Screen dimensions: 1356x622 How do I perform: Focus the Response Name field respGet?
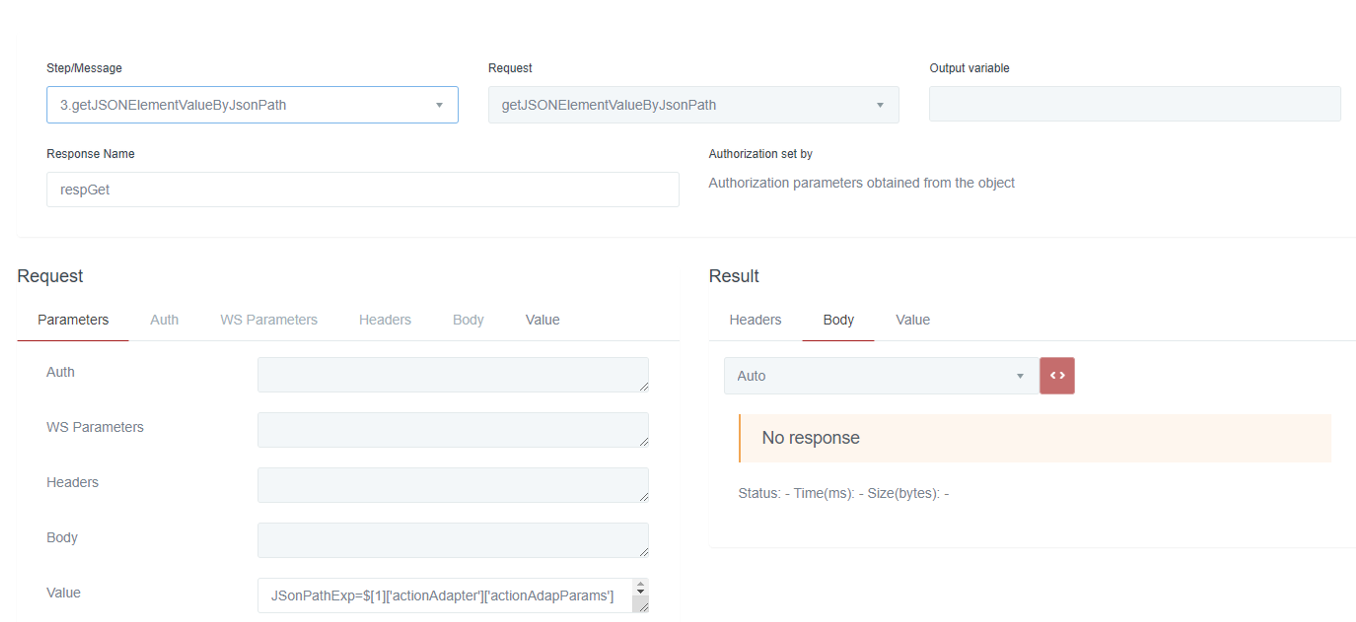click(362, 189)
